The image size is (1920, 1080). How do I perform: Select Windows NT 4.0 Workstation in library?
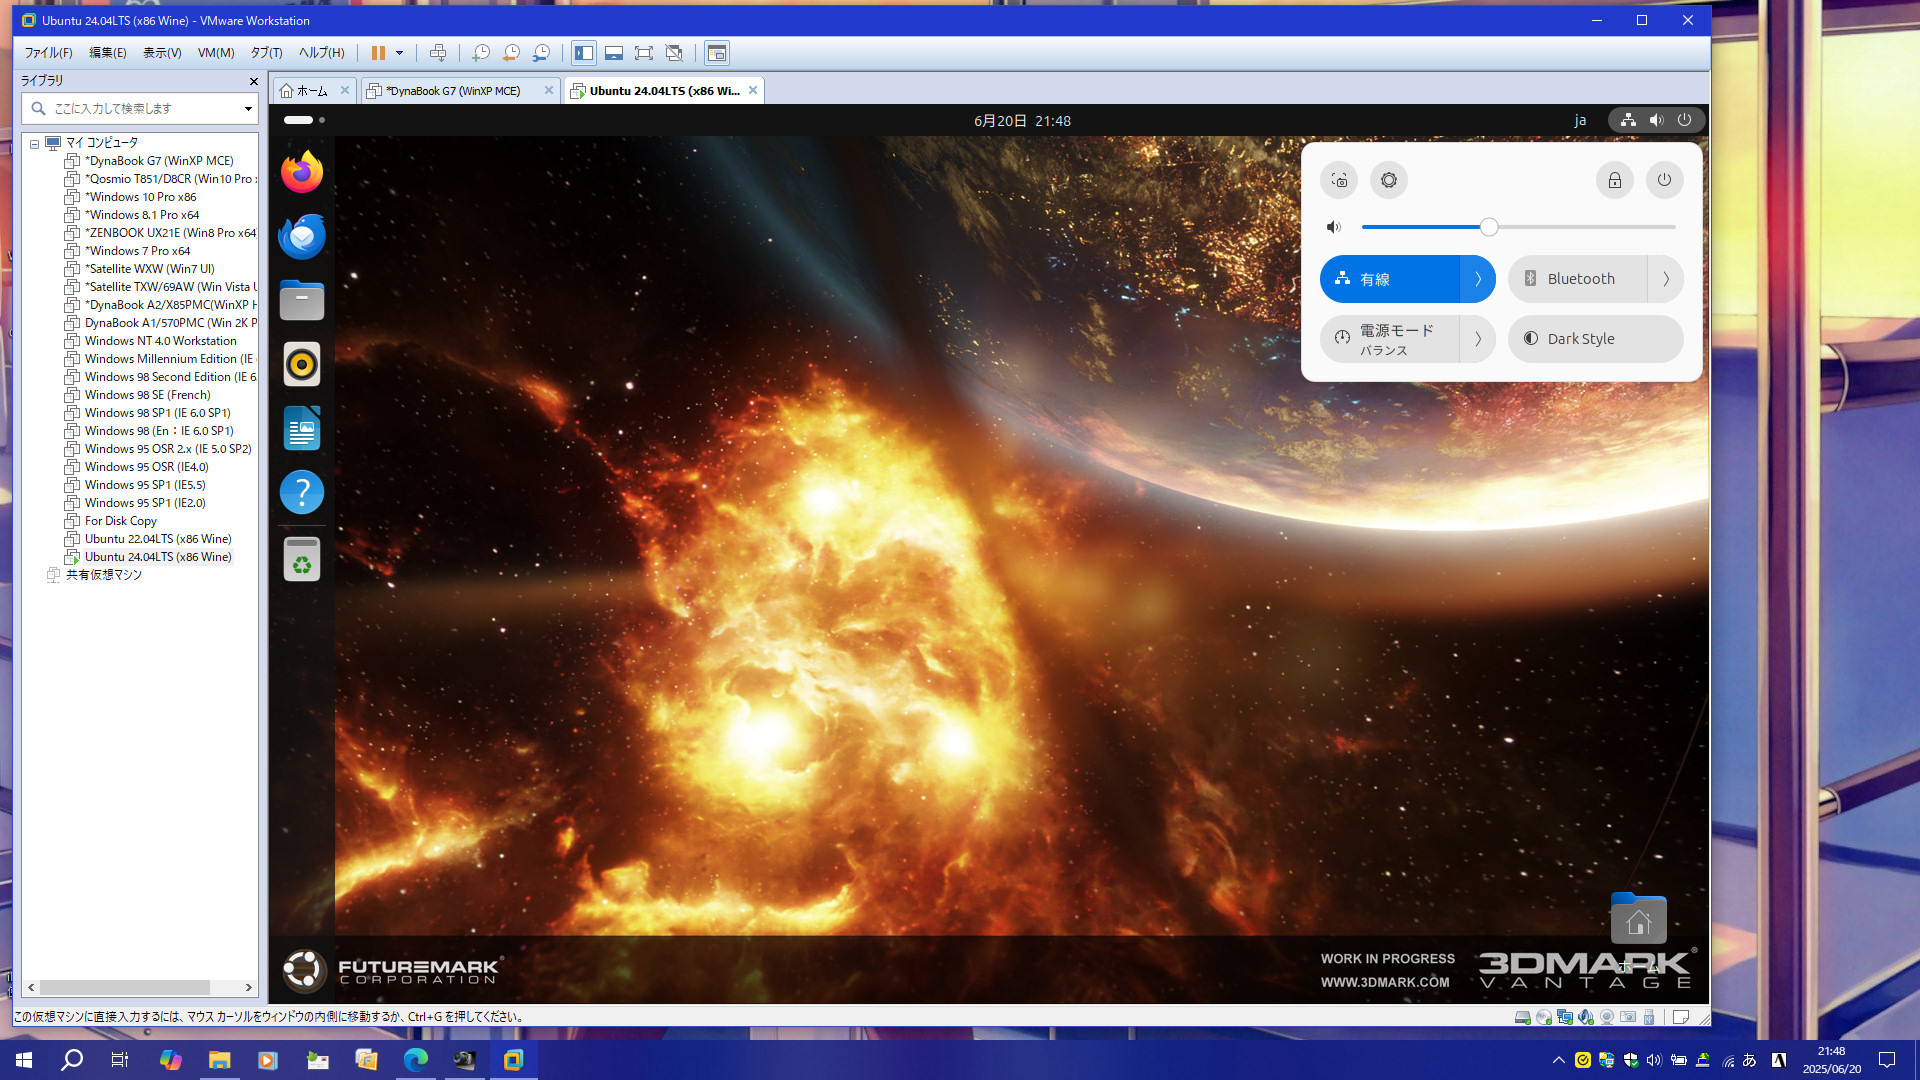click(x=160, y=341)
